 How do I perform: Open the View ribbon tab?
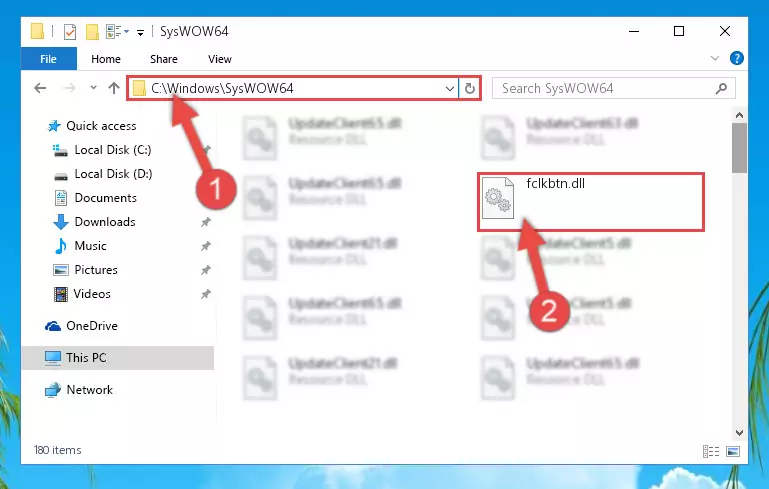coord(219,59)
